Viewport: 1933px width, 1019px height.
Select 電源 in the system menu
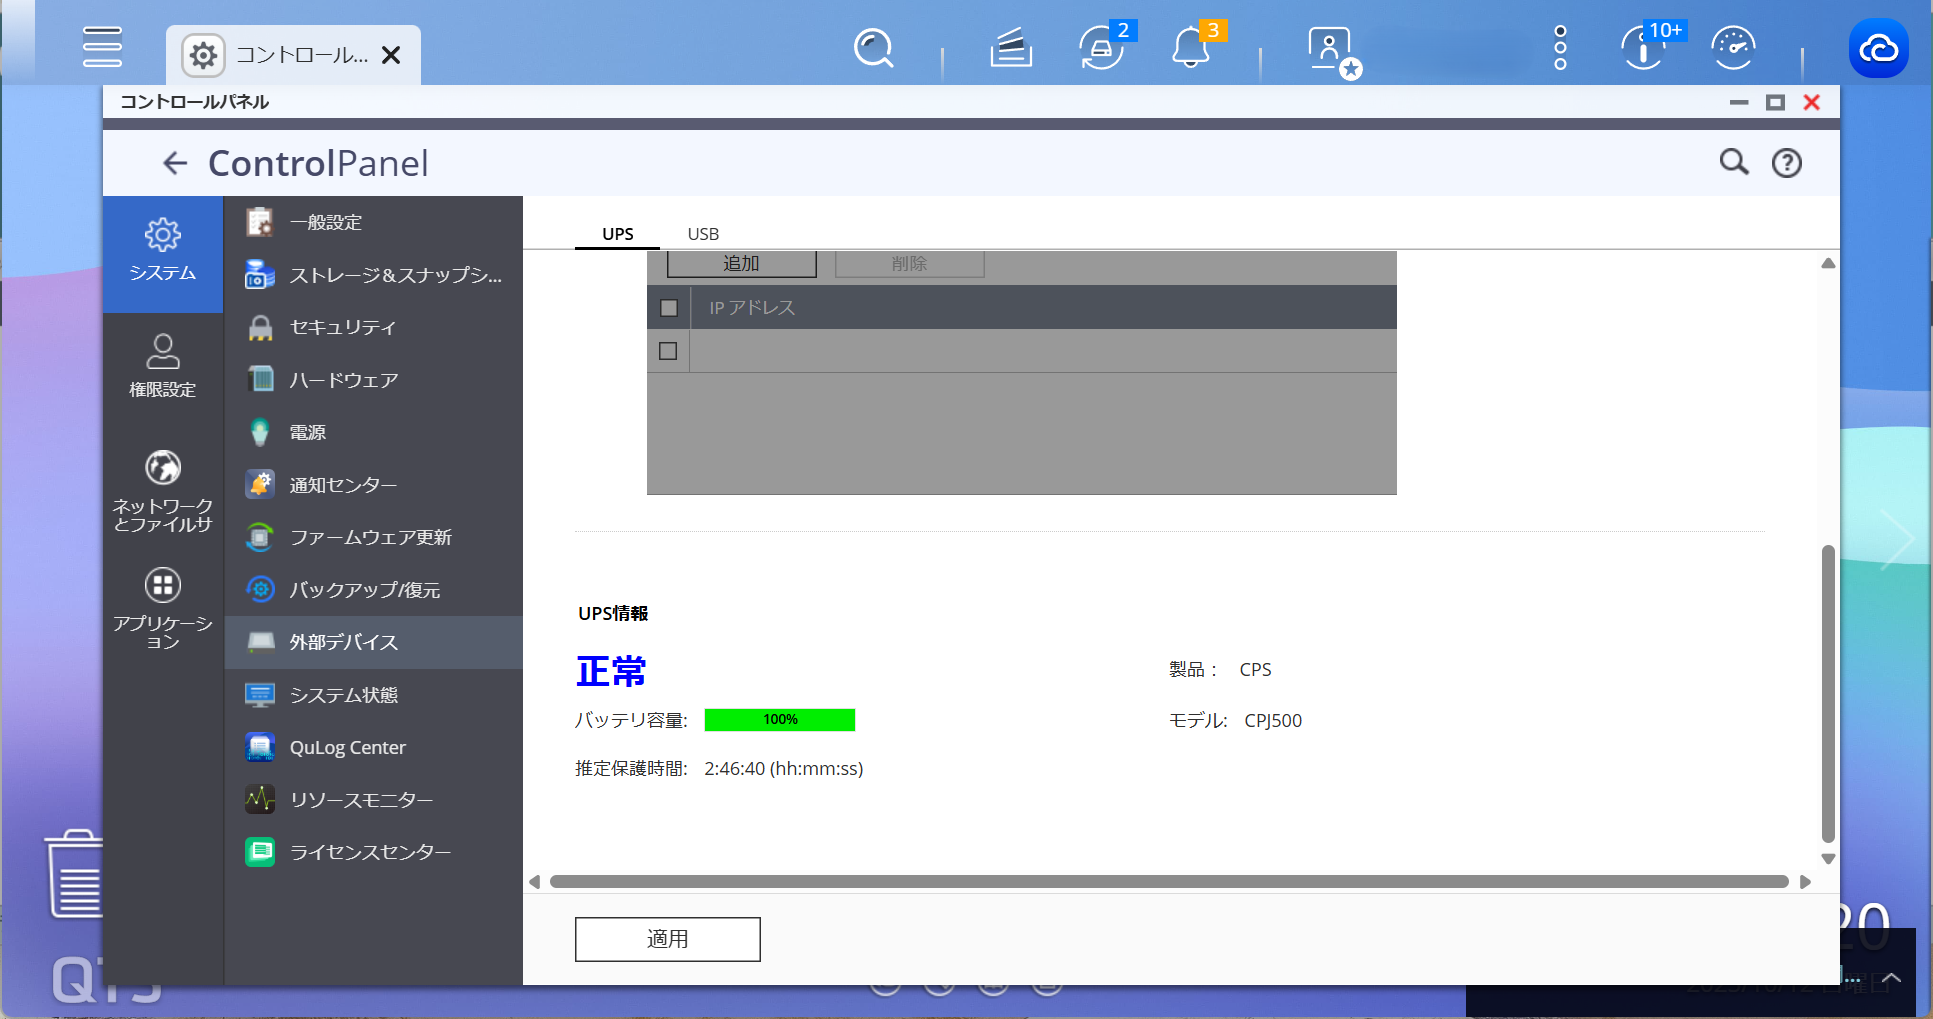[308, 432]
